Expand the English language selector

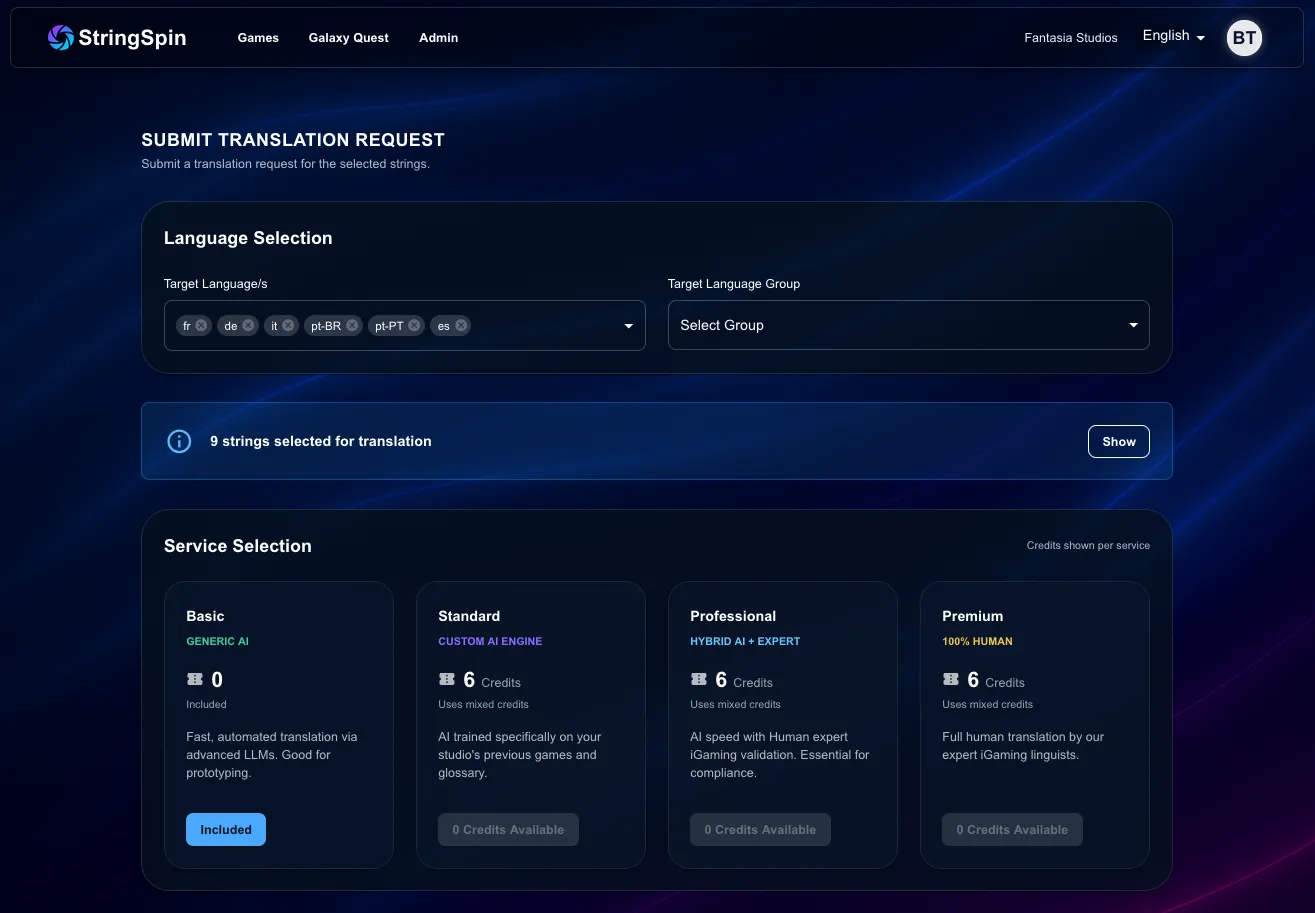click(x=1172, y=36)
